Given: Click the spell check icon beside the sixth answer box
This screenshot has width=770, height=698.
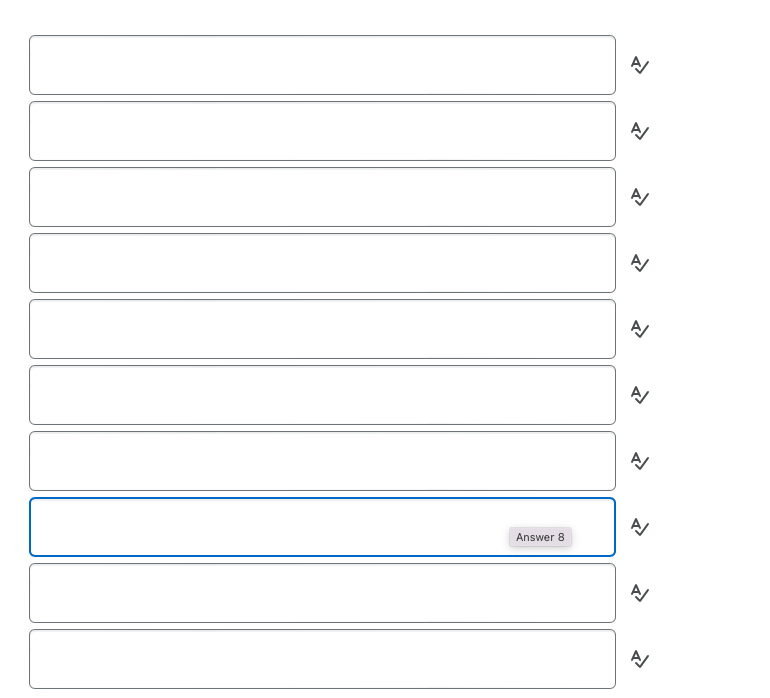Looking at the screenshot, I should [640, 395].
